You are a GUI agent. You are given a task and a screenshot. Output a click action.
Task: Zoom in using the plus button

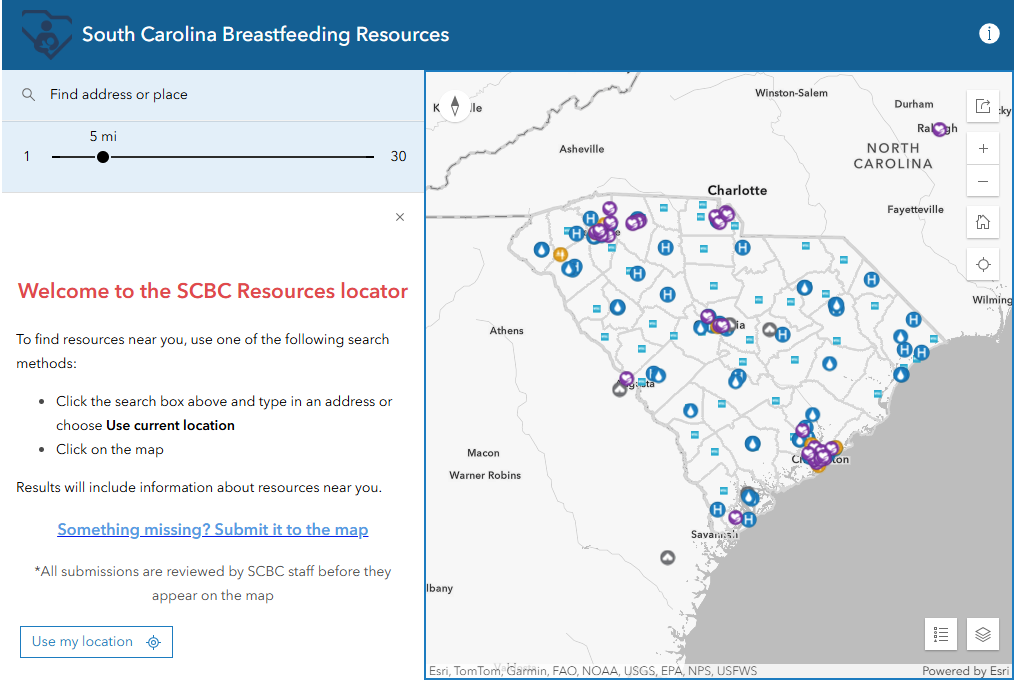(983, 147)
